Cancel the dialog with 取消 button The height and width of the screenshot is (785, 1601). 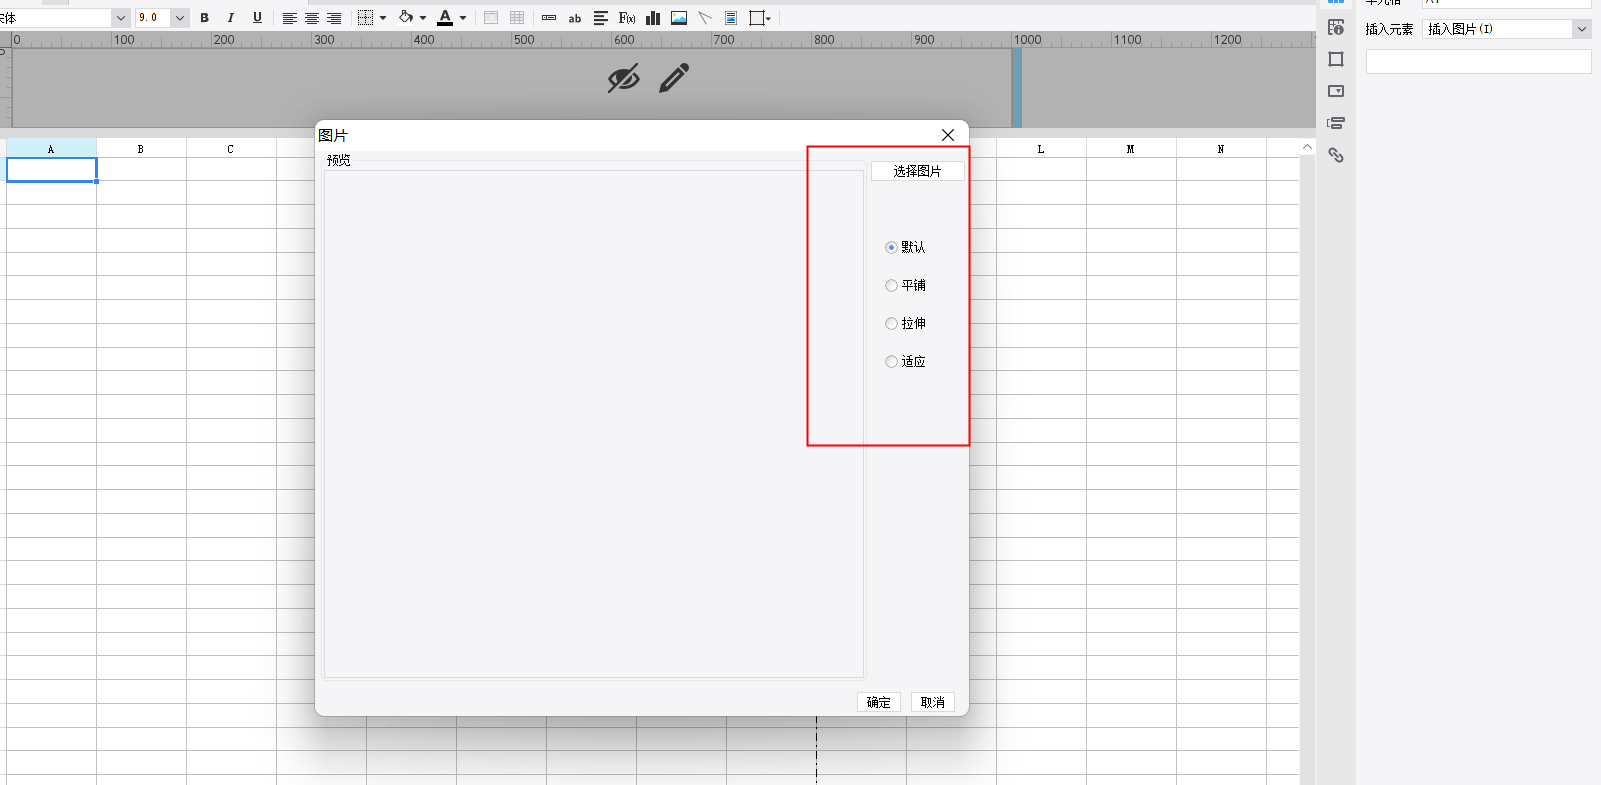point(933,702)
